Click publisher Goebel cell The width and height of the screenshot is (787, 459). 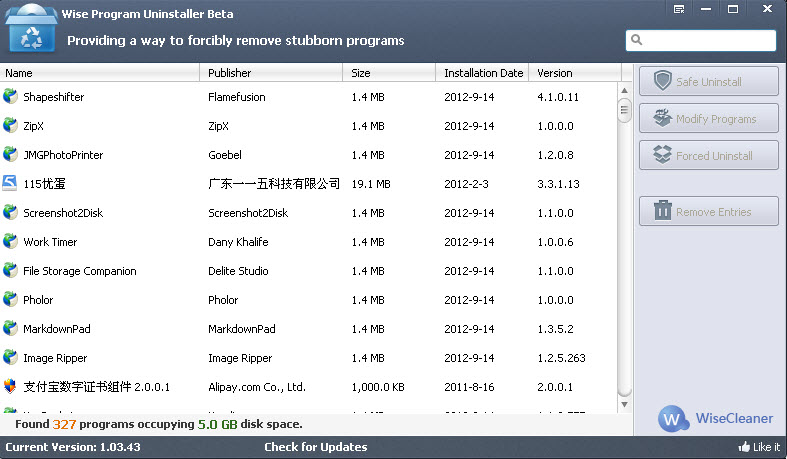[225, 155]
